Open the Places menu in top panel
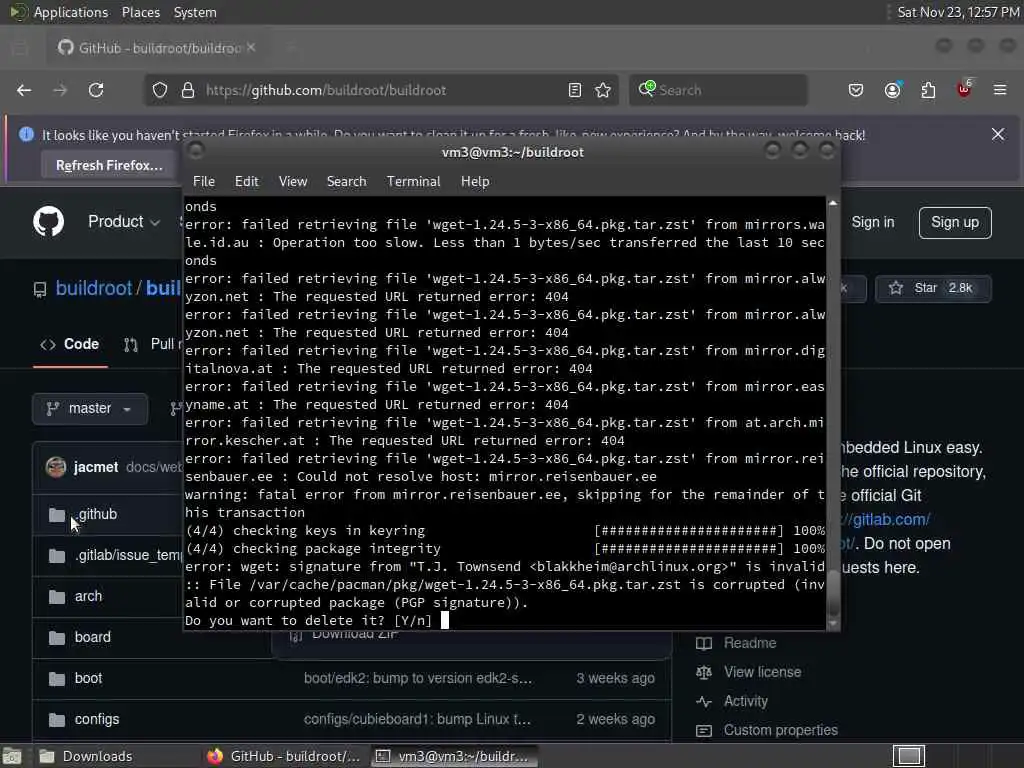 tap(140, 12)
